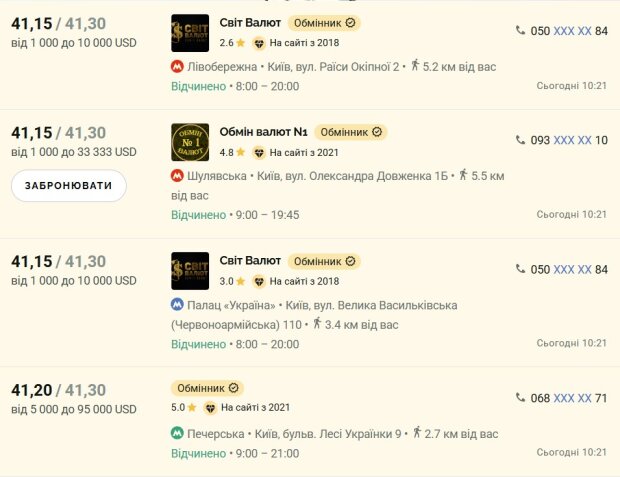The image size is (620, 477).
Task: Click the Обмін валют №1 logo
Action: click(x=190, y=142)
